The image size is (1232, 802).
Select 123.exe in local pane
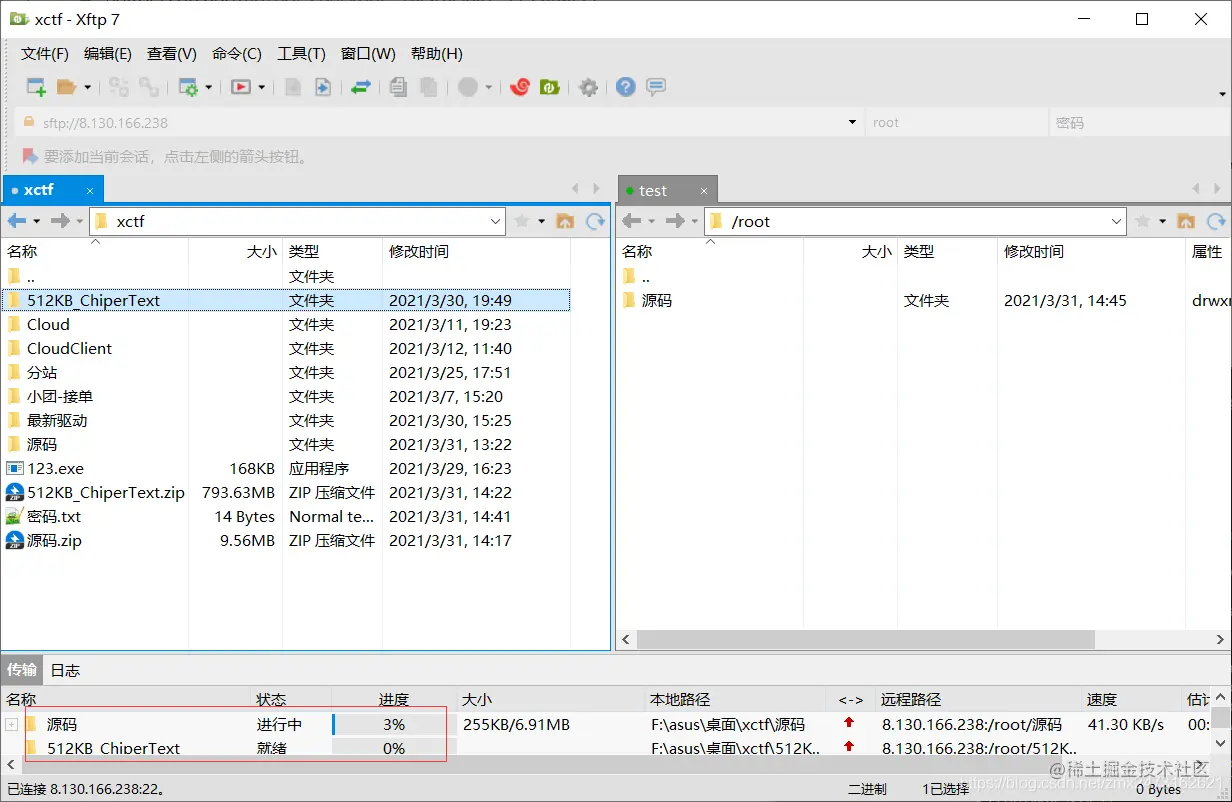click(56, 468)
